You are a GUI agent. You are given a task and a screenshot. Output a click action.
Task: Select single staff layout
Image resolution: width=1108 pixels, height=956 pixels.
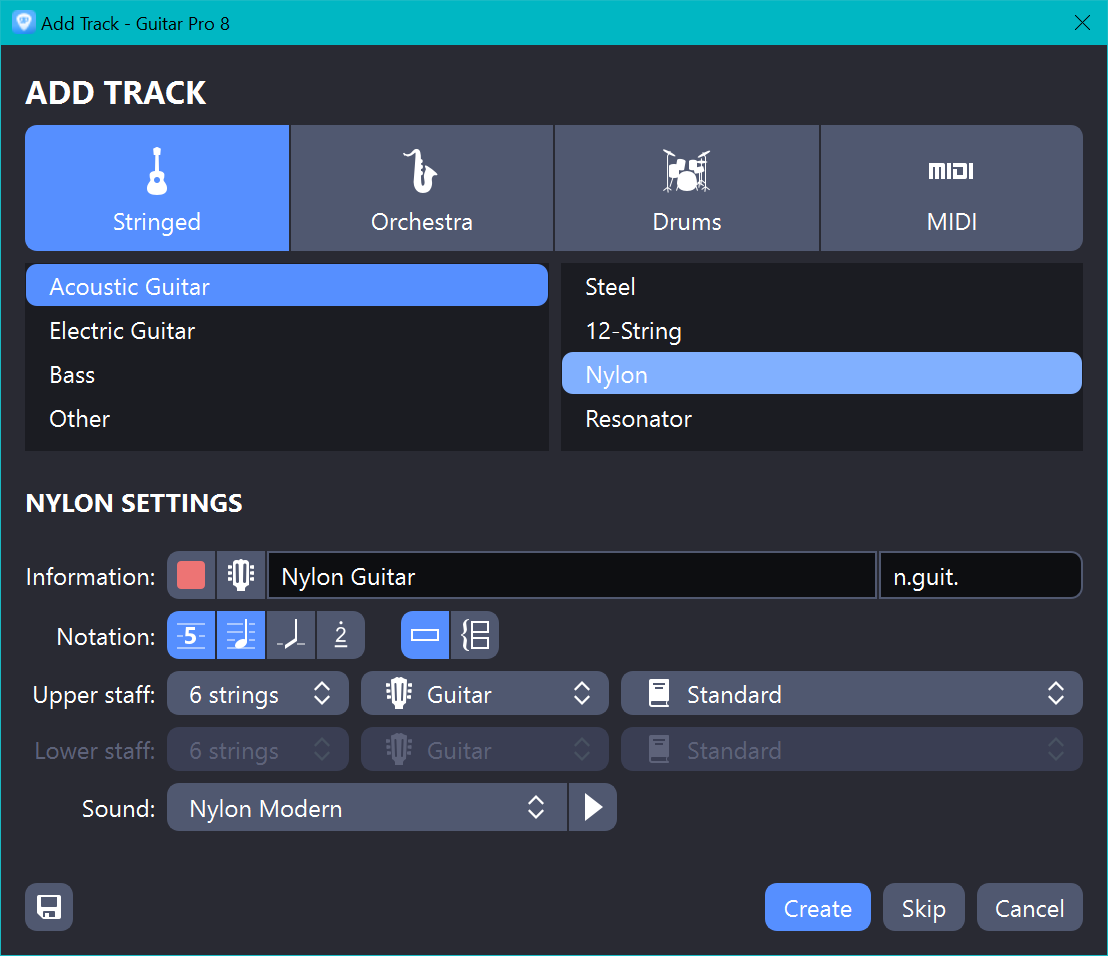[426, 636]
